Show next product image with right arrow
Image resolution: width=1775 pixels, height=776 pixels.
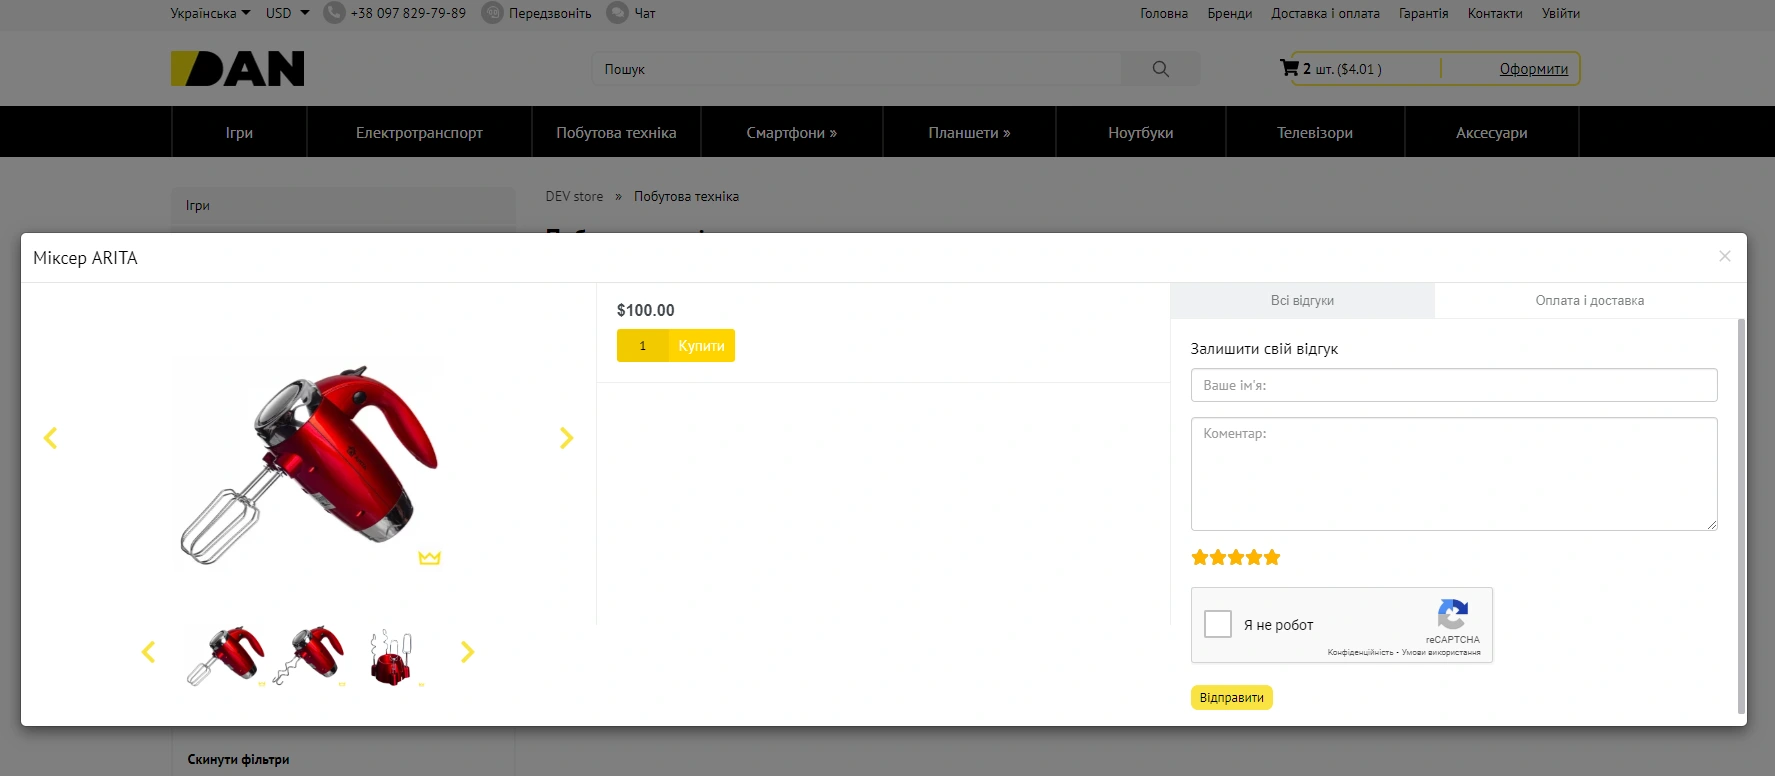coord(566,438)
